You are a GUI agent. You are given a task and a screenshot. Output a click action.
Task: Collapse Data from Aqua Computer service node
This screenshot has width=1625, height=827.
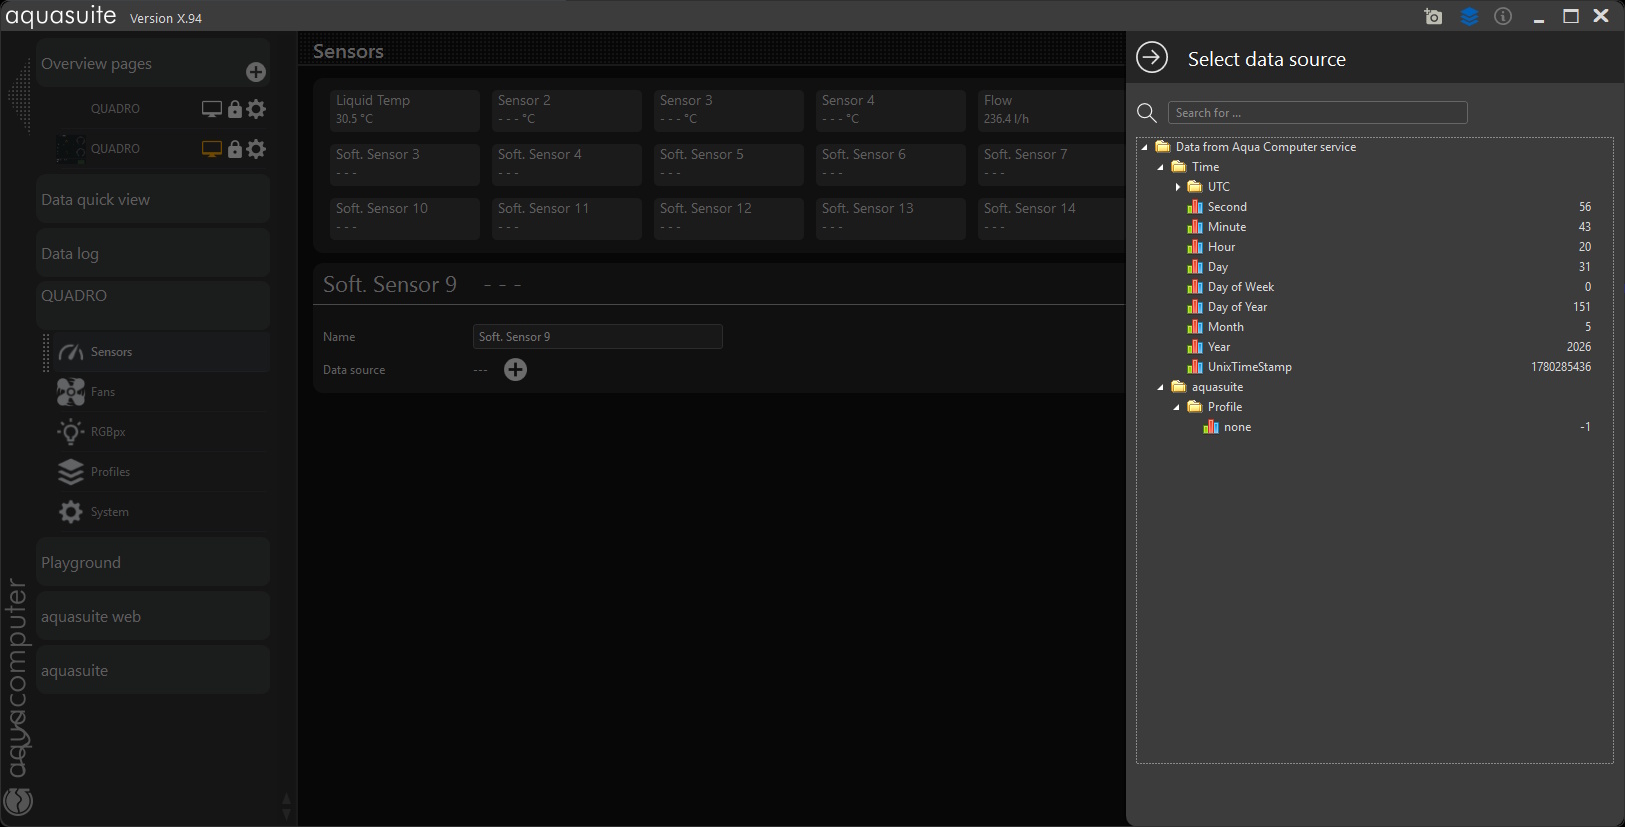coord(1145,147)
